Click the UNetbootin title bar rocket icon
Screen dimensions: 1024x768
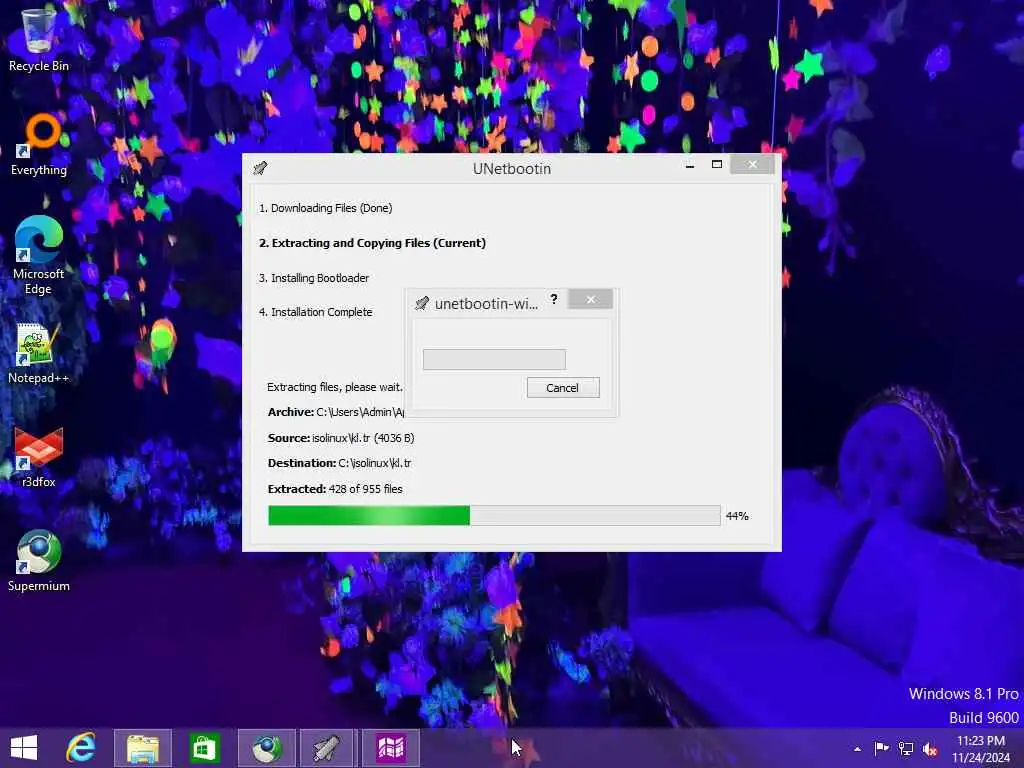(x=260, y=168)
